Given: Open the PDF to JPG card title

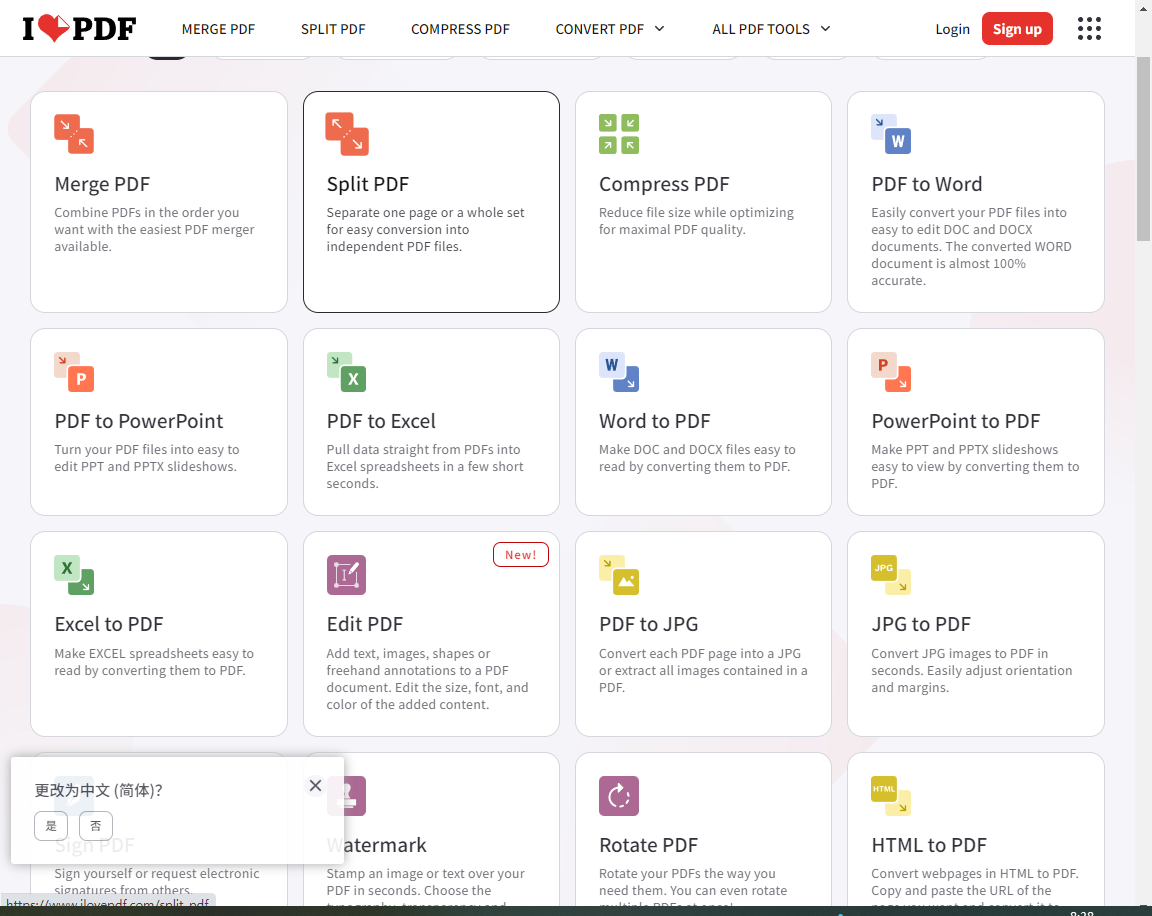Looking at the screenshot, I should pos(649,624).
